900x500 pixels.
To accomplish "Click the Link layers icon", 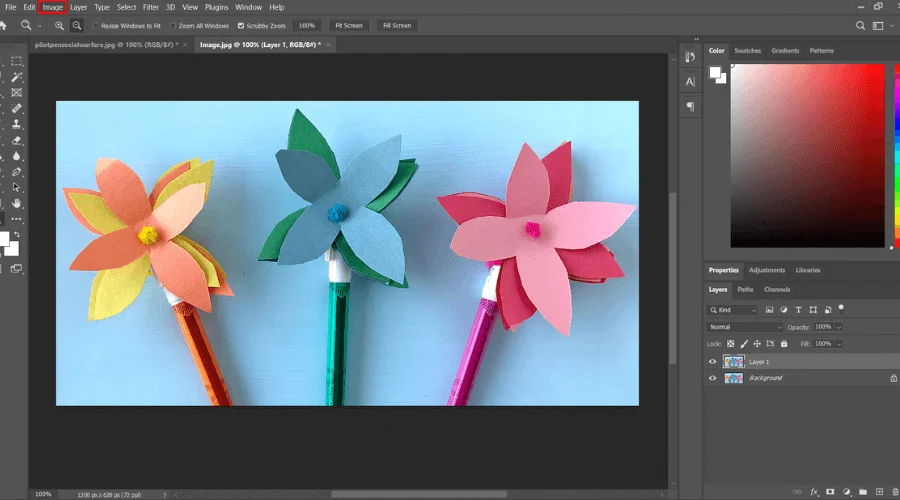I will click(797, 492).
